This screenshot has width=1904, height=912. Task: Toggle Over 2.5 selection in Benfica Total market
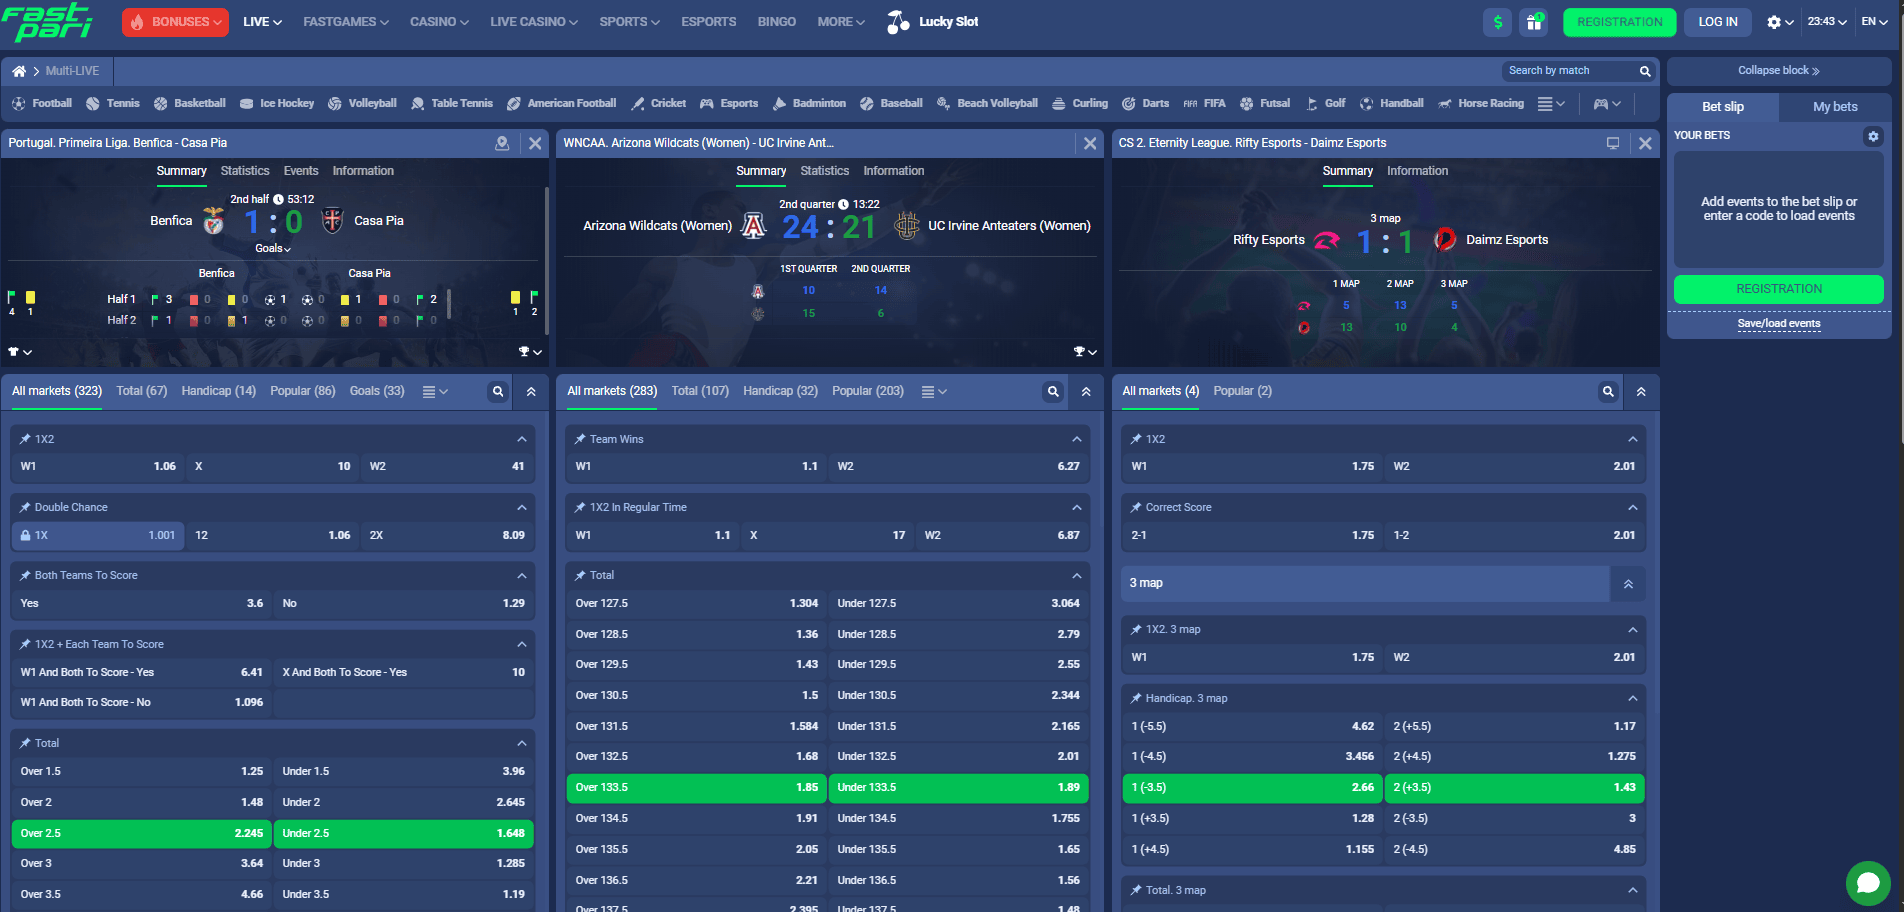point(140,833)
